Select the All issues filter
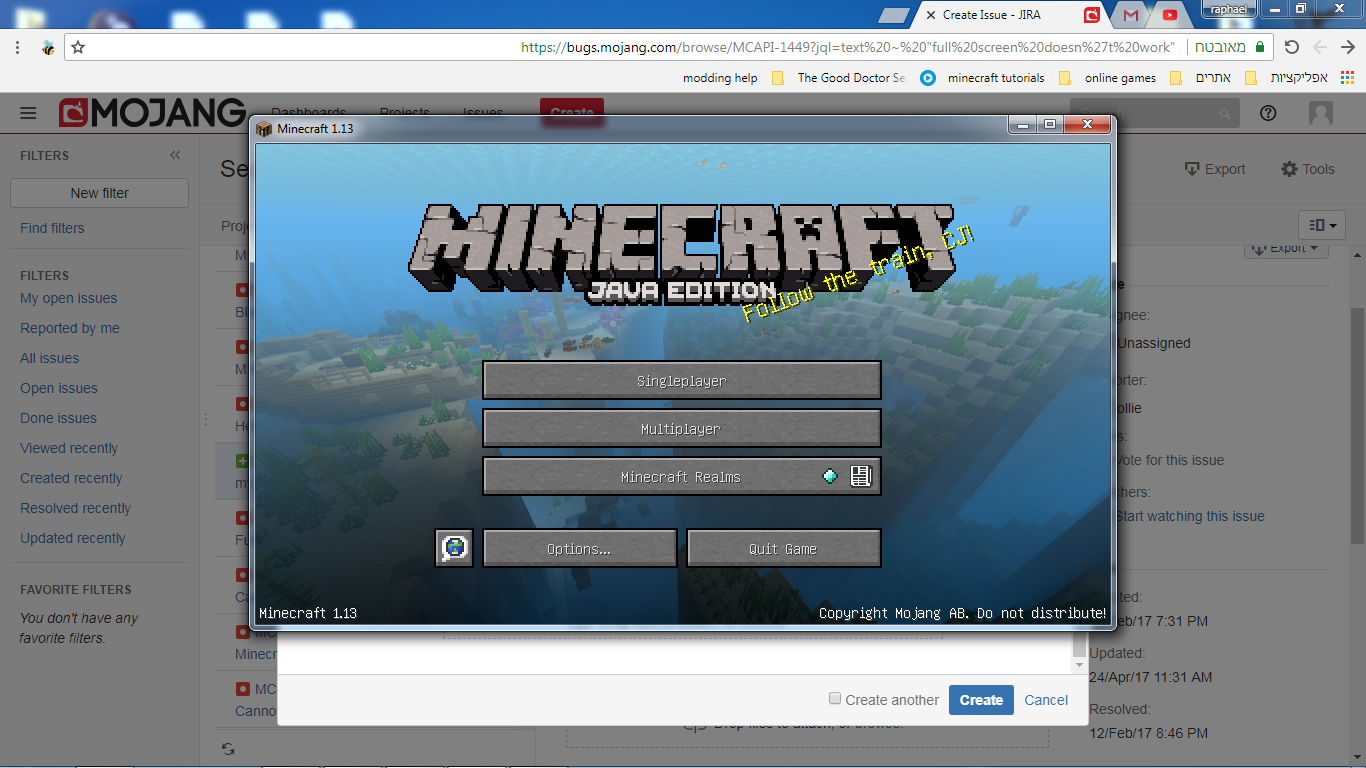1366x768 pixels. coord(50,358)
